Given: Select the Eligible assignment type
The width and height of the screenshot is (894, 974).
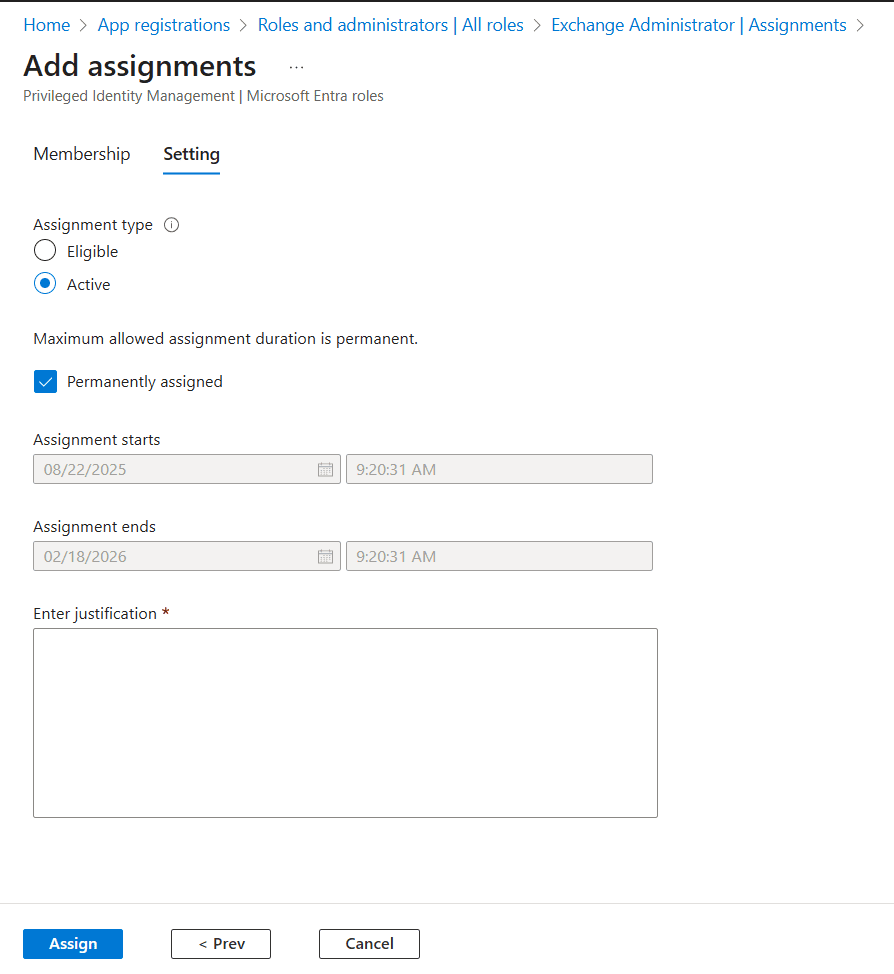Looking at the screenshot, I should coord(45,251).
